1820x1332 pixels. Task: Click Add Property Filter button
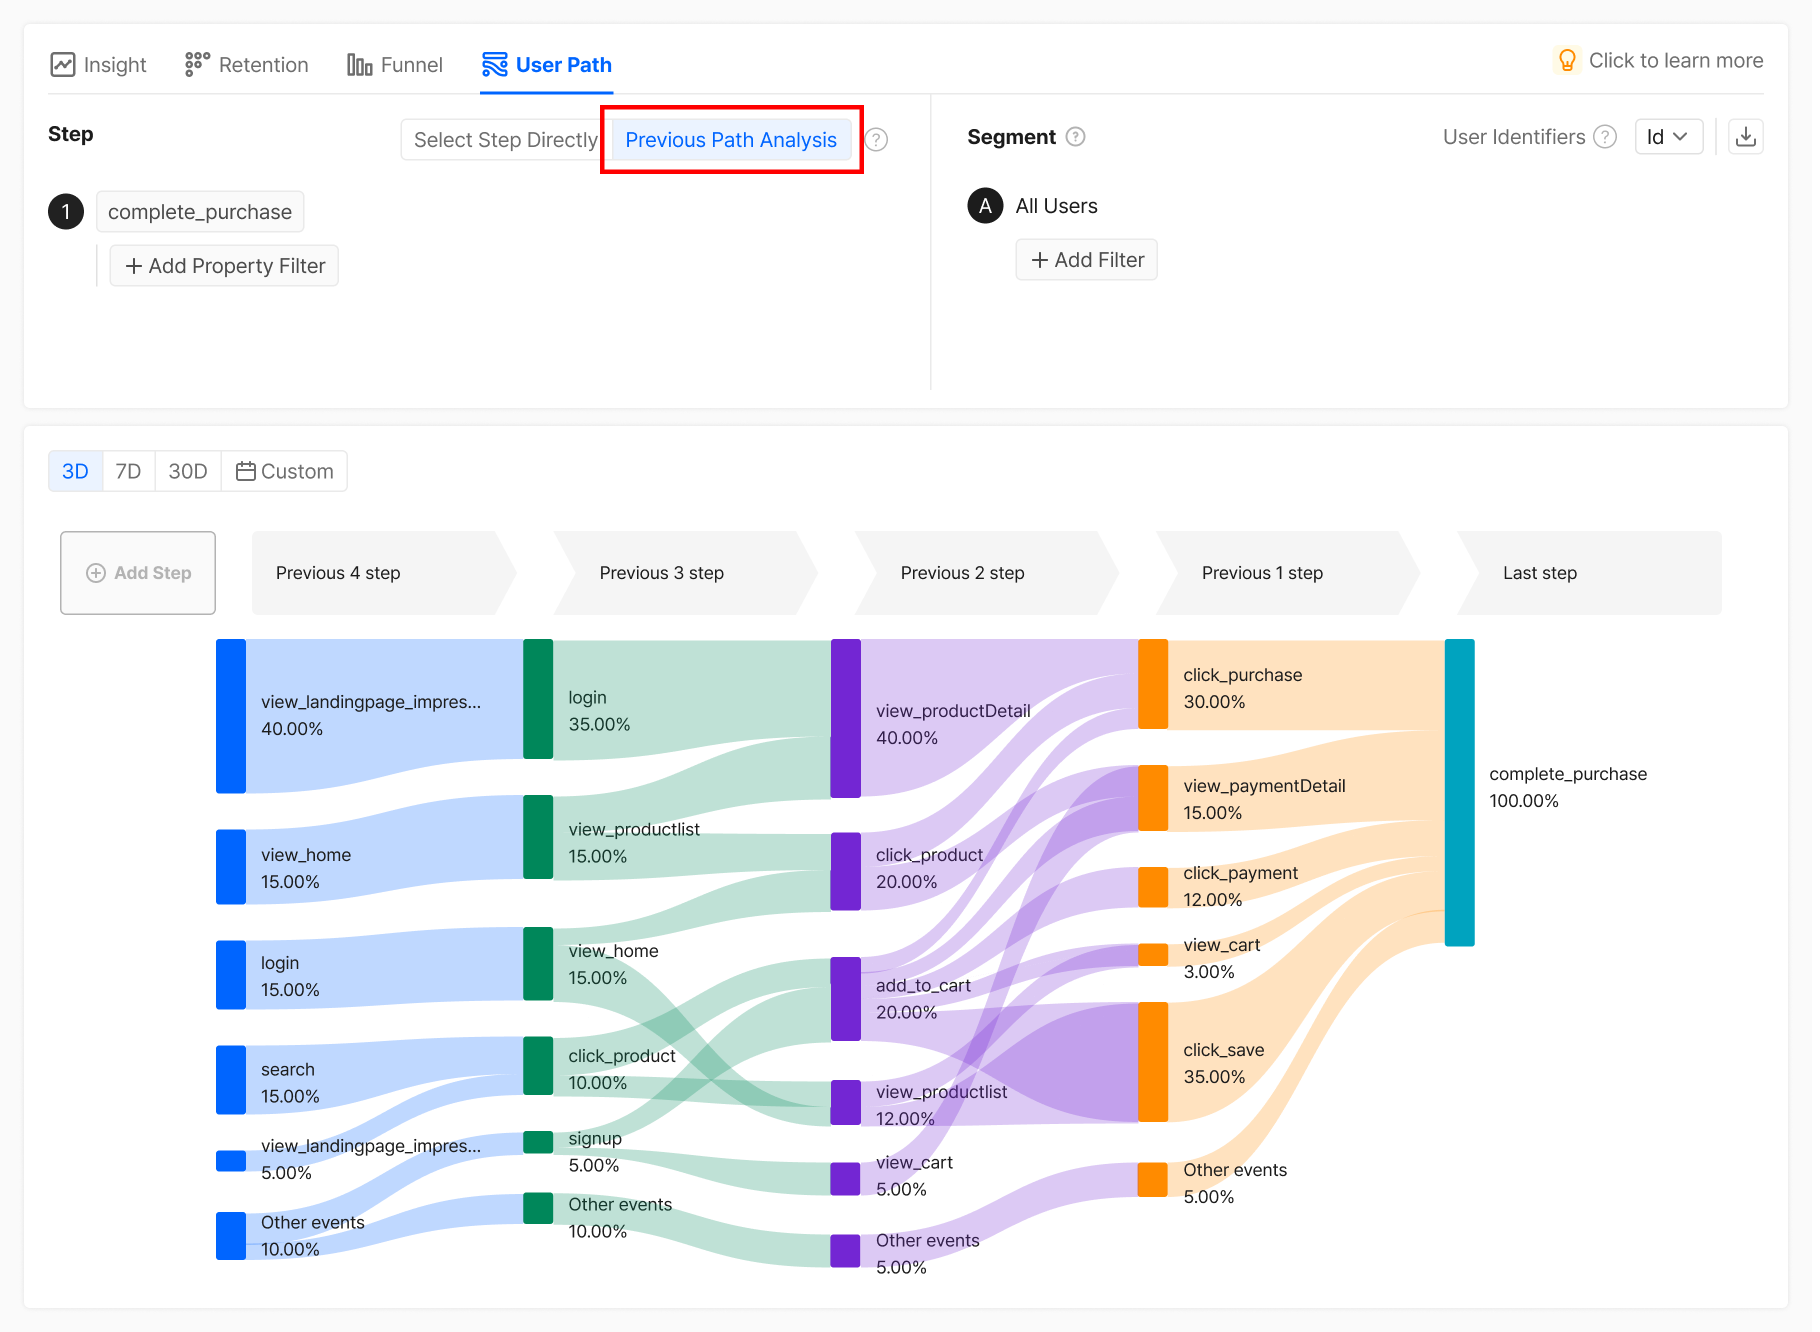224,266
